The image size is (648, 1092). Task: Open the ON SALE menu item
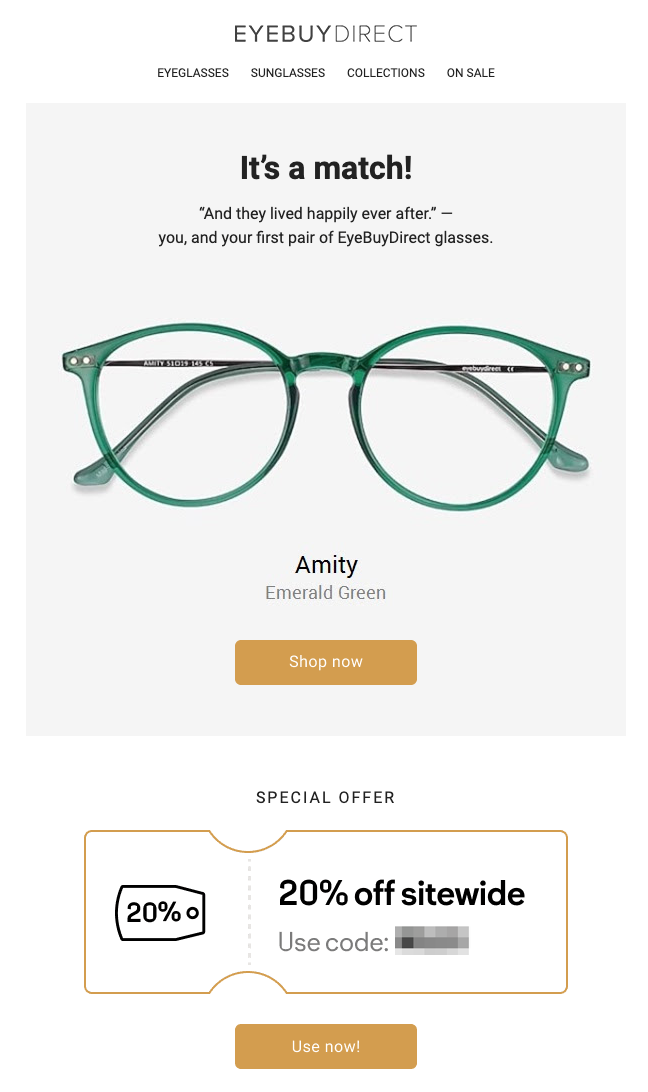point(470,72)
